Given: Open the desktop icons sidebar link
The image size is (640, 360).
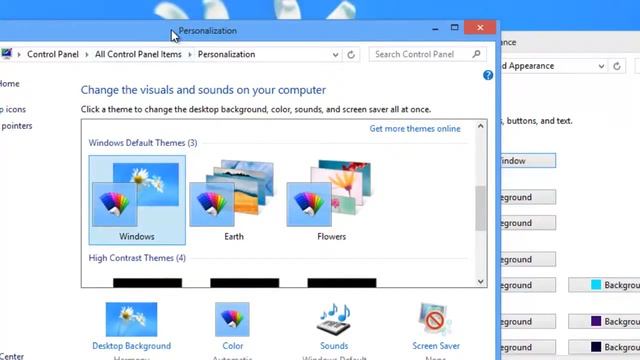Looking at the screenshot, I should 13,109.
